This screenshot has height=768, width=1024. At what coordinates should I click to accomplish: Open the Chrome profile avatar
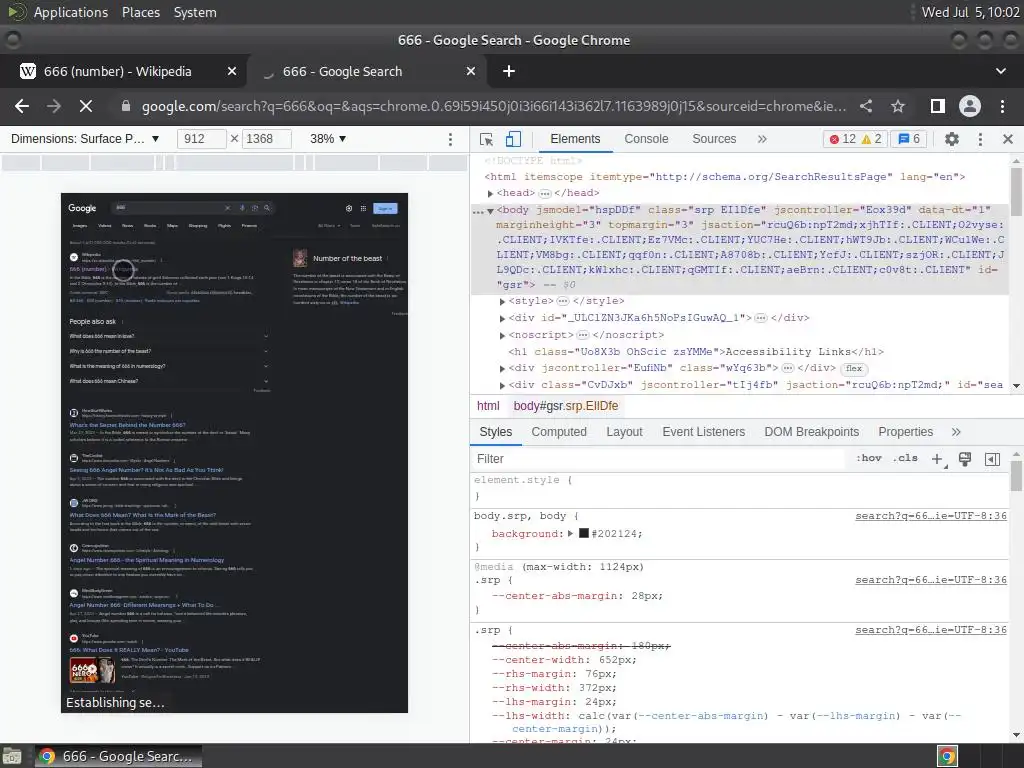point(970,106)
